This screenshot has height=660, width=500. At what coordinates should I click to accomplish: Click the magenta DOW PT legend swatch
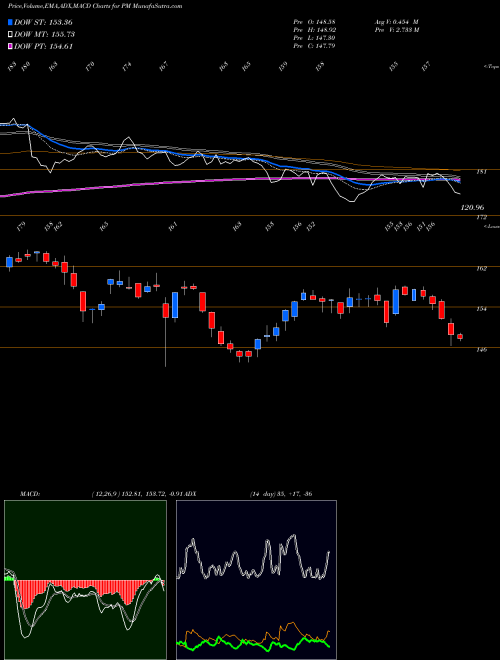tap(11, 46)
